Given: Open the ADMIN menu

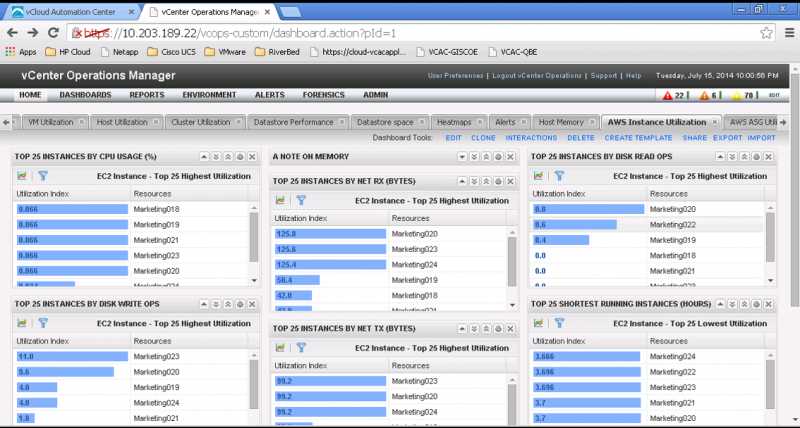Looking at the screenshot, I should tap(376, 95).
